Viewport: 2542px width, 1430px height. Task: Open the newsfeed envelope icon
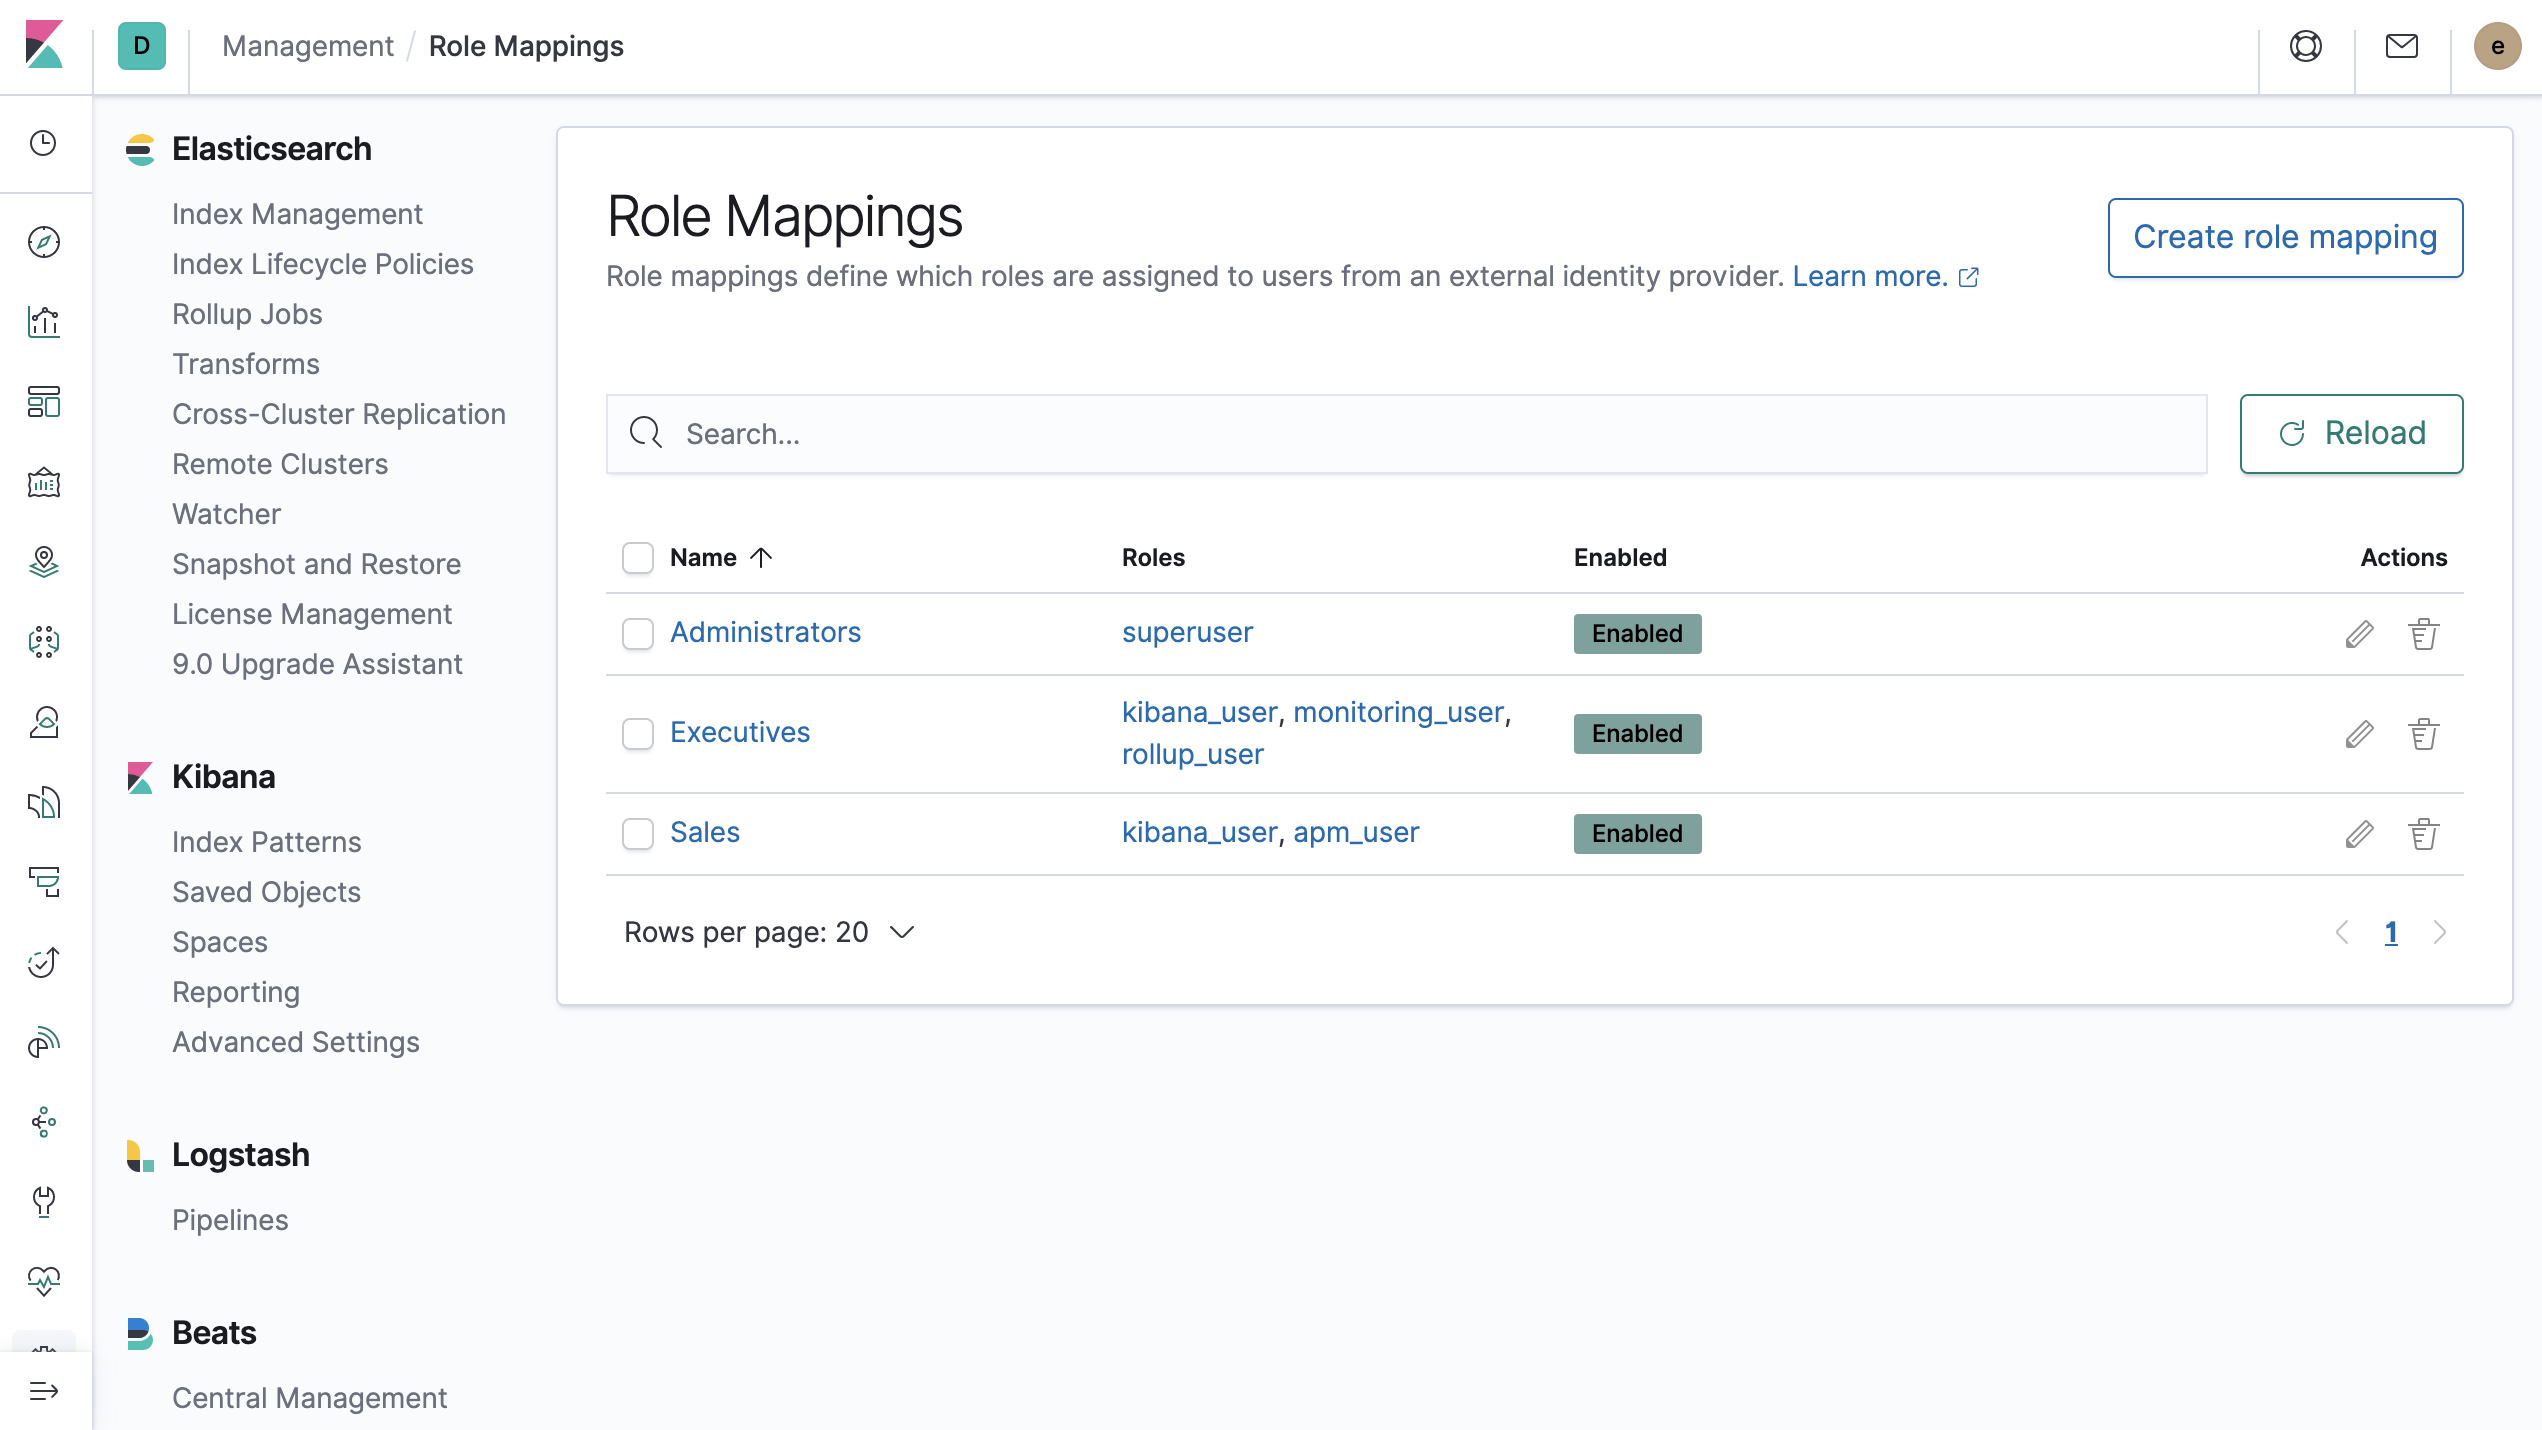(x=2401, y=46)
